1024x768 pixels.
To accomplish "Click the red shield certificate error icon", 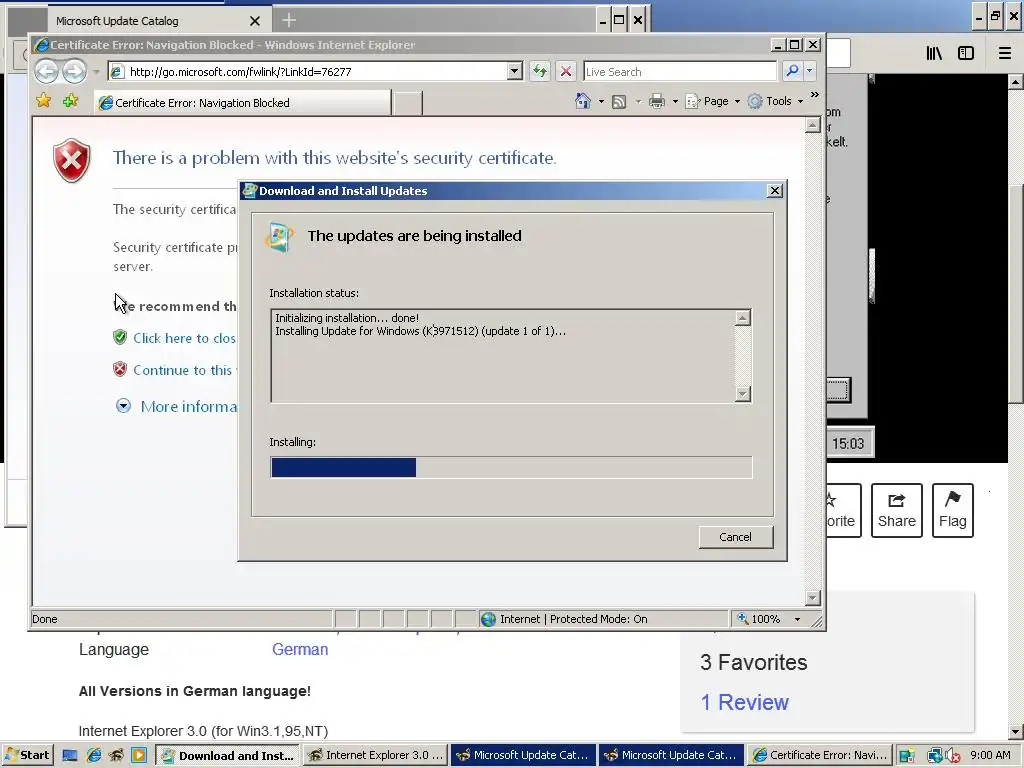I will [x=72, y=161].
